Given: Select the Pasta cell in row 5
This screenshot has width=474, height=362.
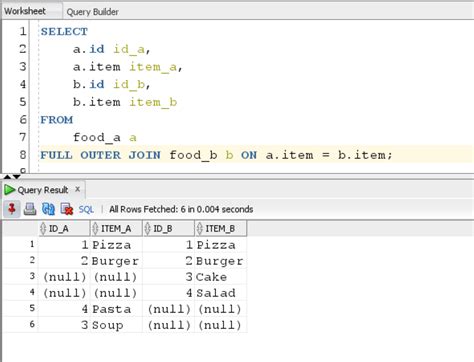Looking at the screenshot, I should [x=116, y=309].
